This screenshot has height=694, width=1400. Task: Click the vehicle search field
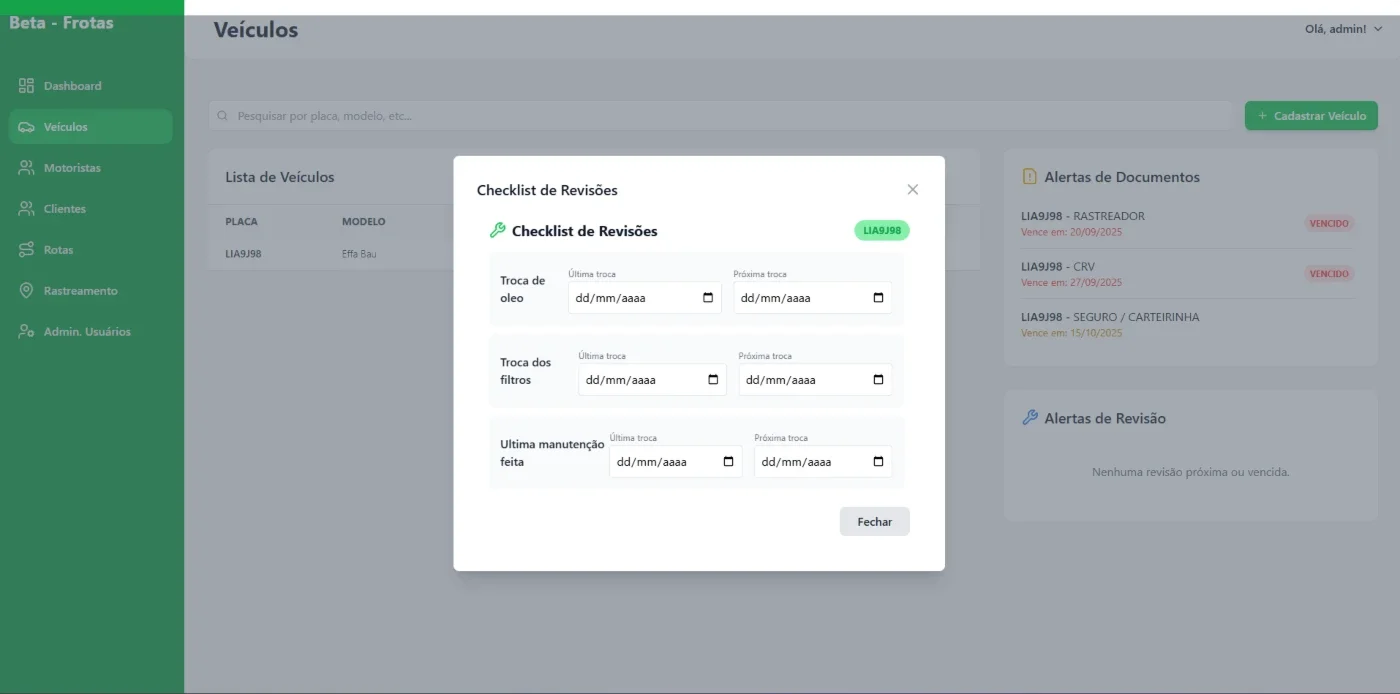pos(720,116)
